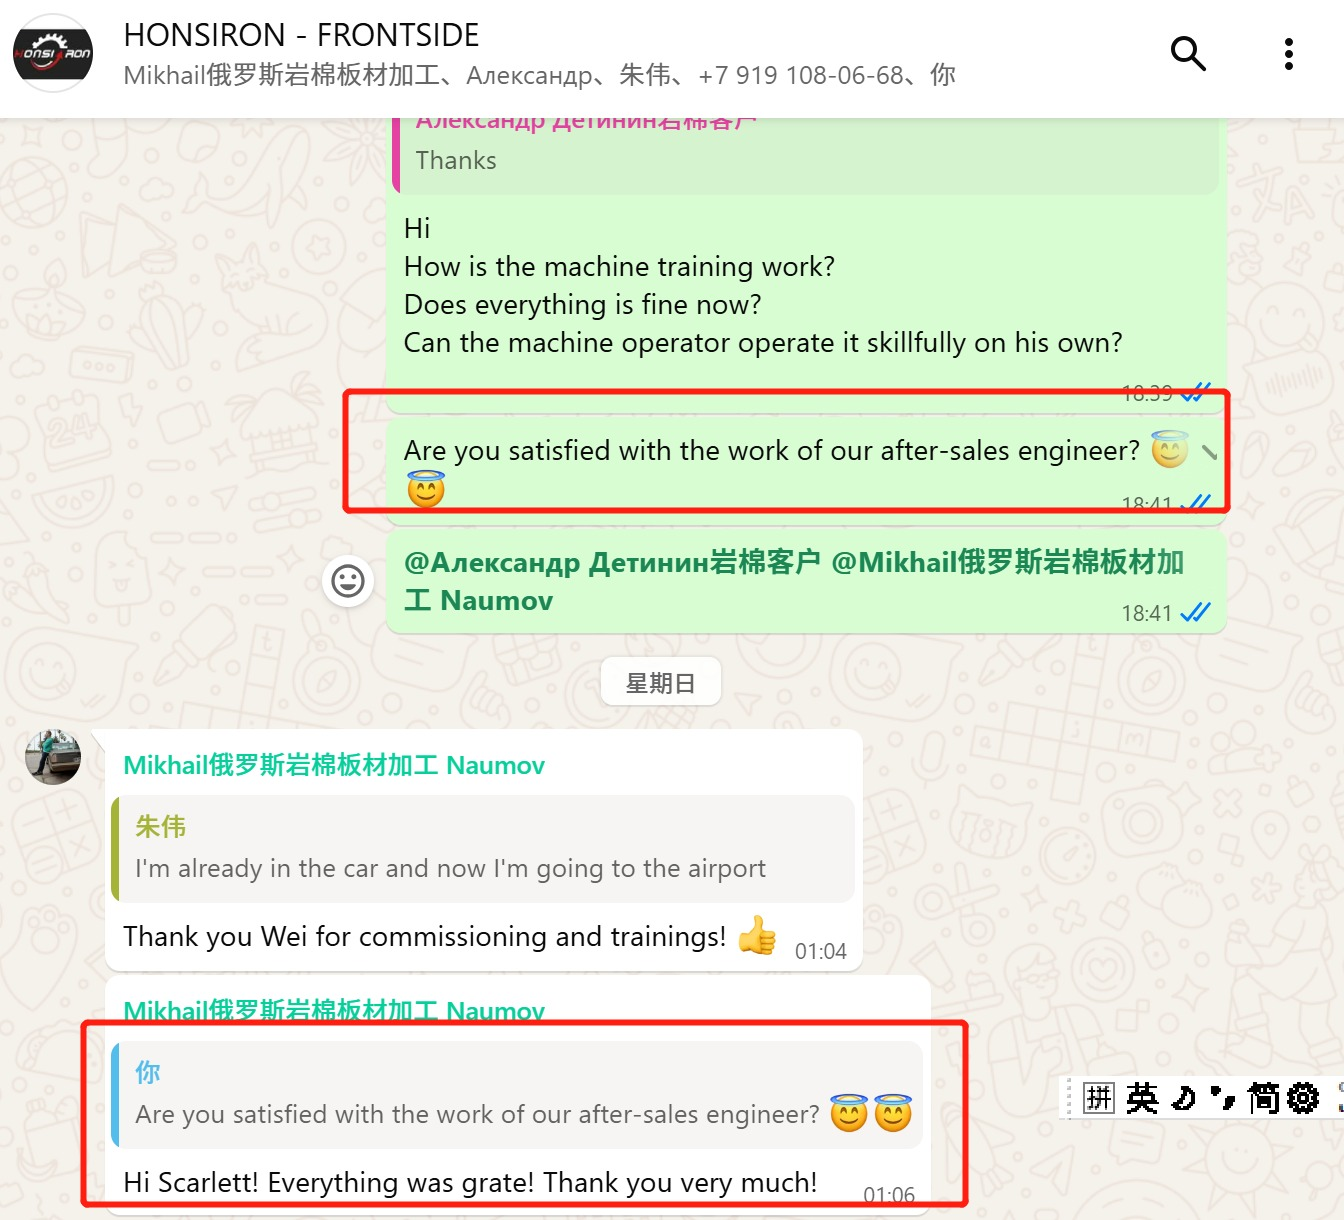Click the HONSIRON group avatar
This screenshot has height=1220, width=1344.
(x=53, y=53)
